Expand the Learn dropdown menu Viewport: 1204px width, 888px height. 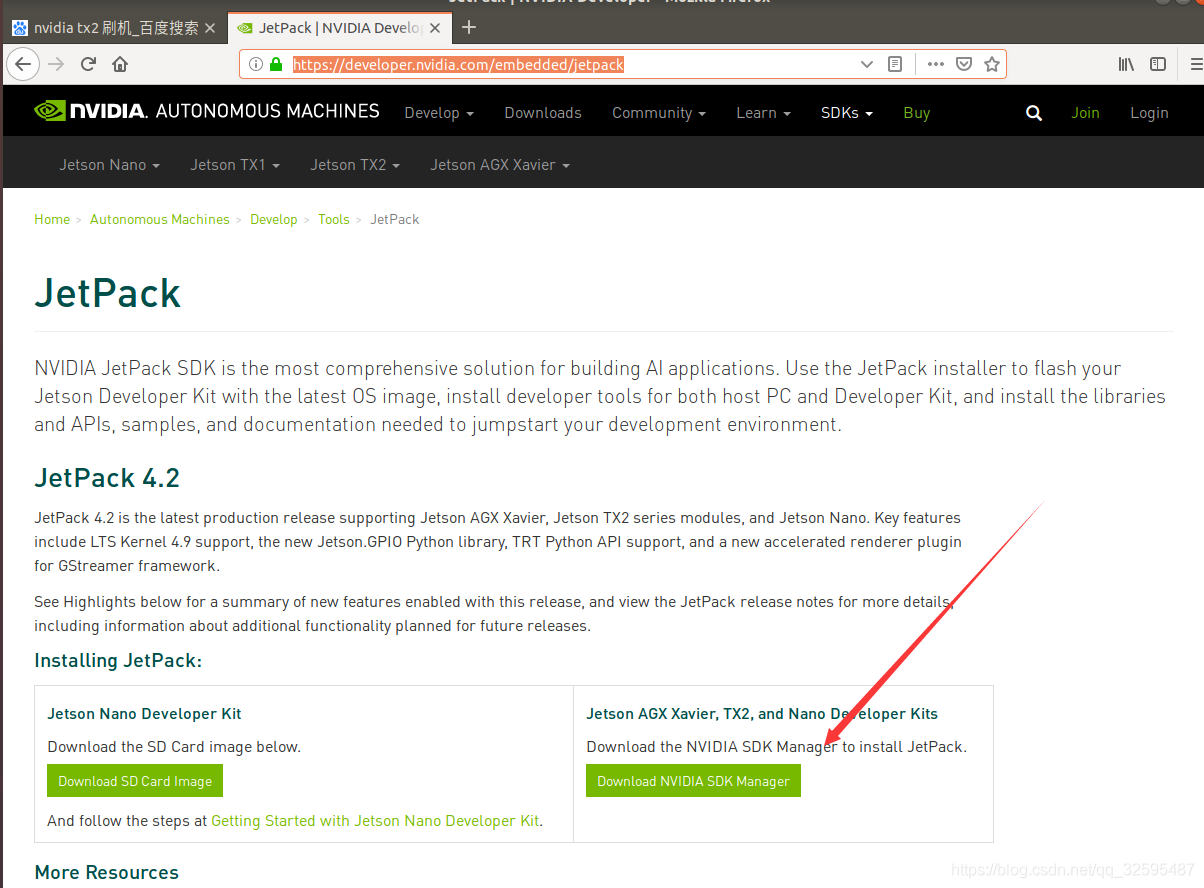point(763,113)
